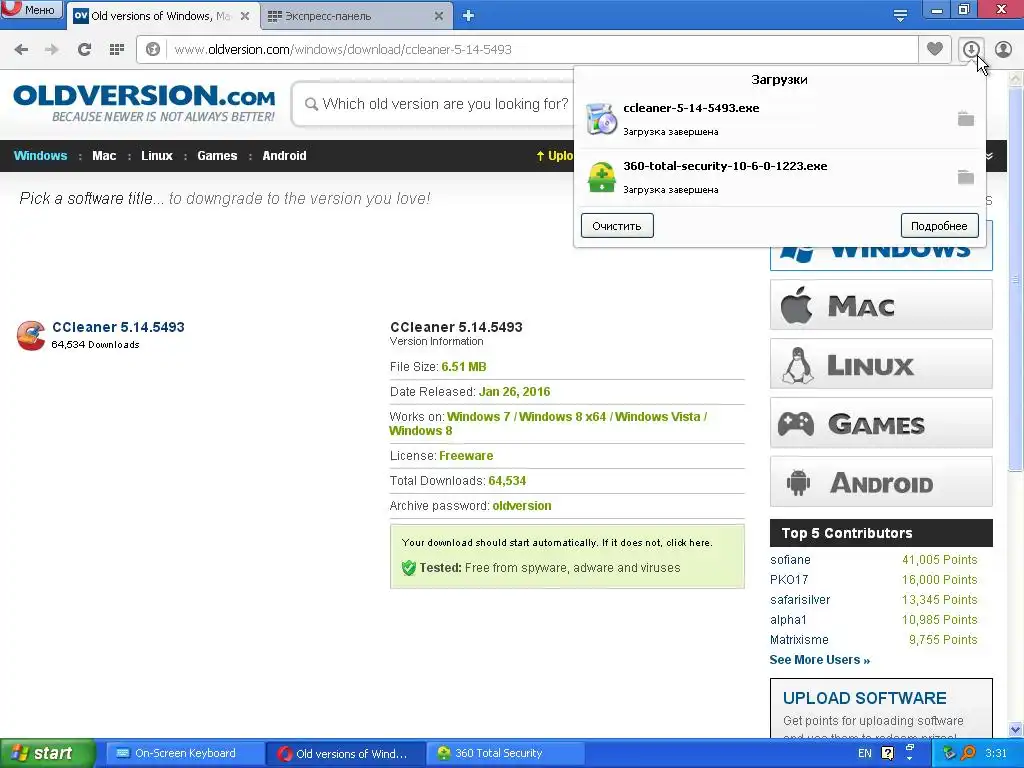The height and width of the screenshot is (768, 1024).
Task: Click the EN language indicator
Action: click(x=865, y=753)
